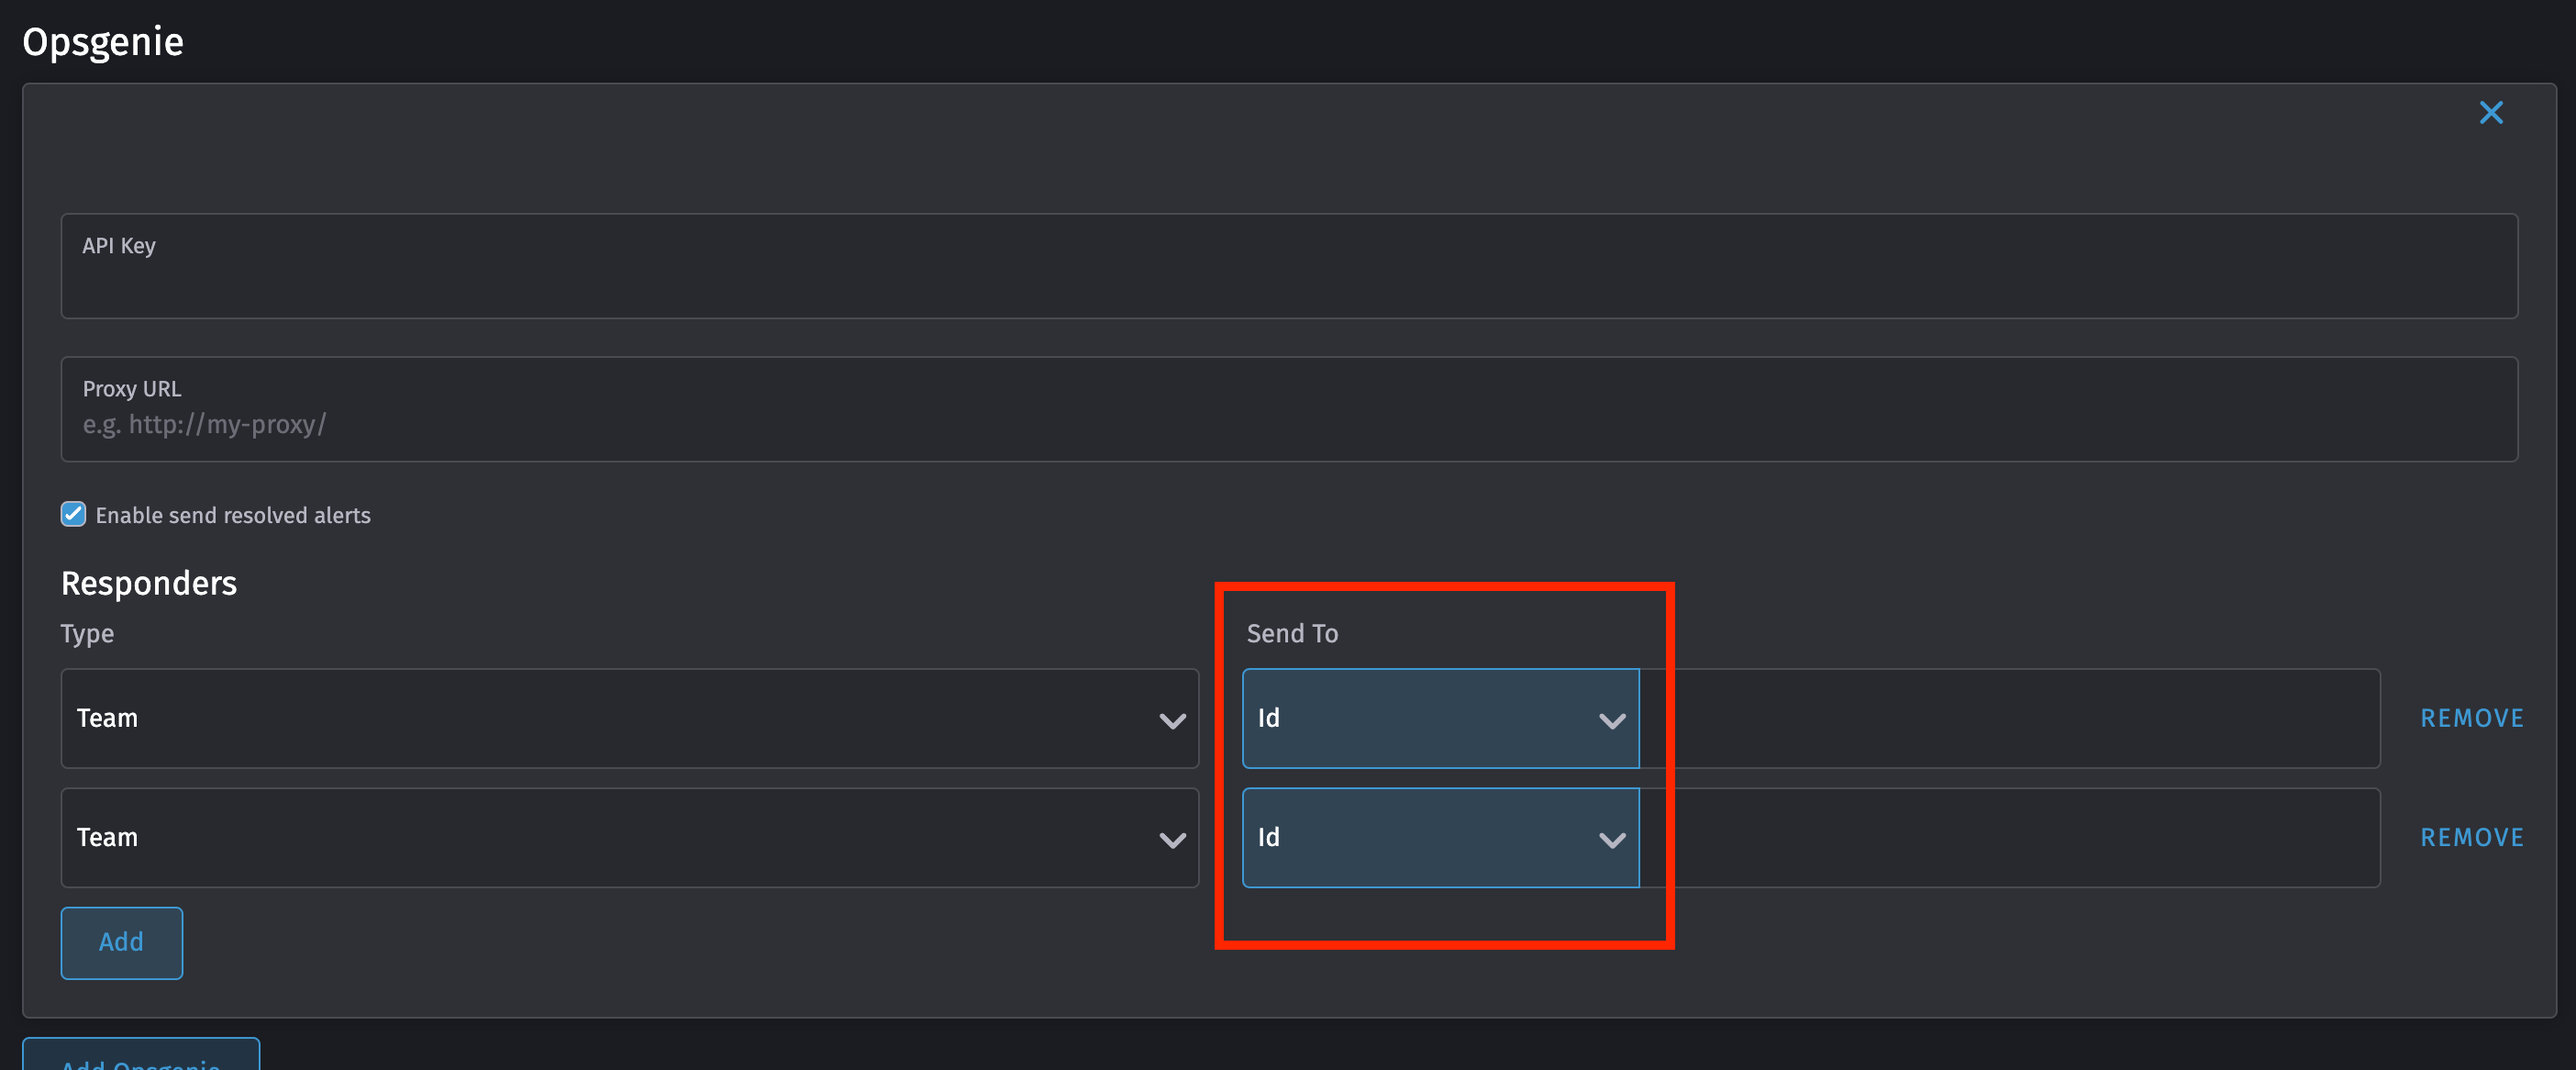Open the second responder Type dropdown
This screenshot has height=1070, width=2576.
[630, 838]
